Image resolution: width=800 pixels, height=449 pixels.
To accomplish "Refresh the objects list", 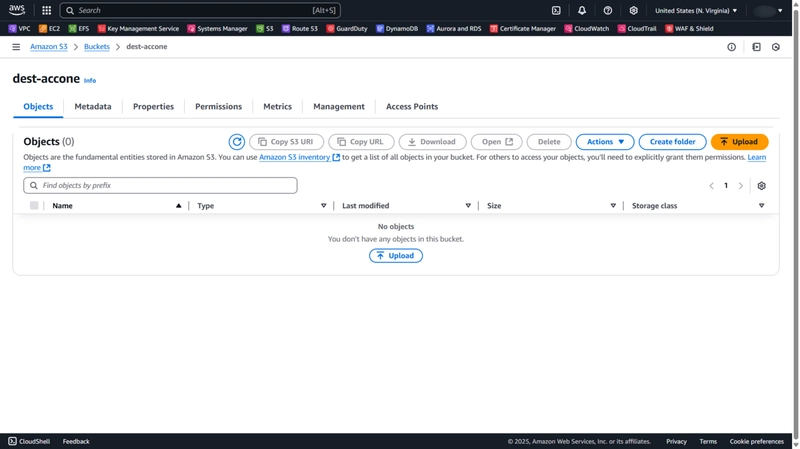I will [237, 142].
